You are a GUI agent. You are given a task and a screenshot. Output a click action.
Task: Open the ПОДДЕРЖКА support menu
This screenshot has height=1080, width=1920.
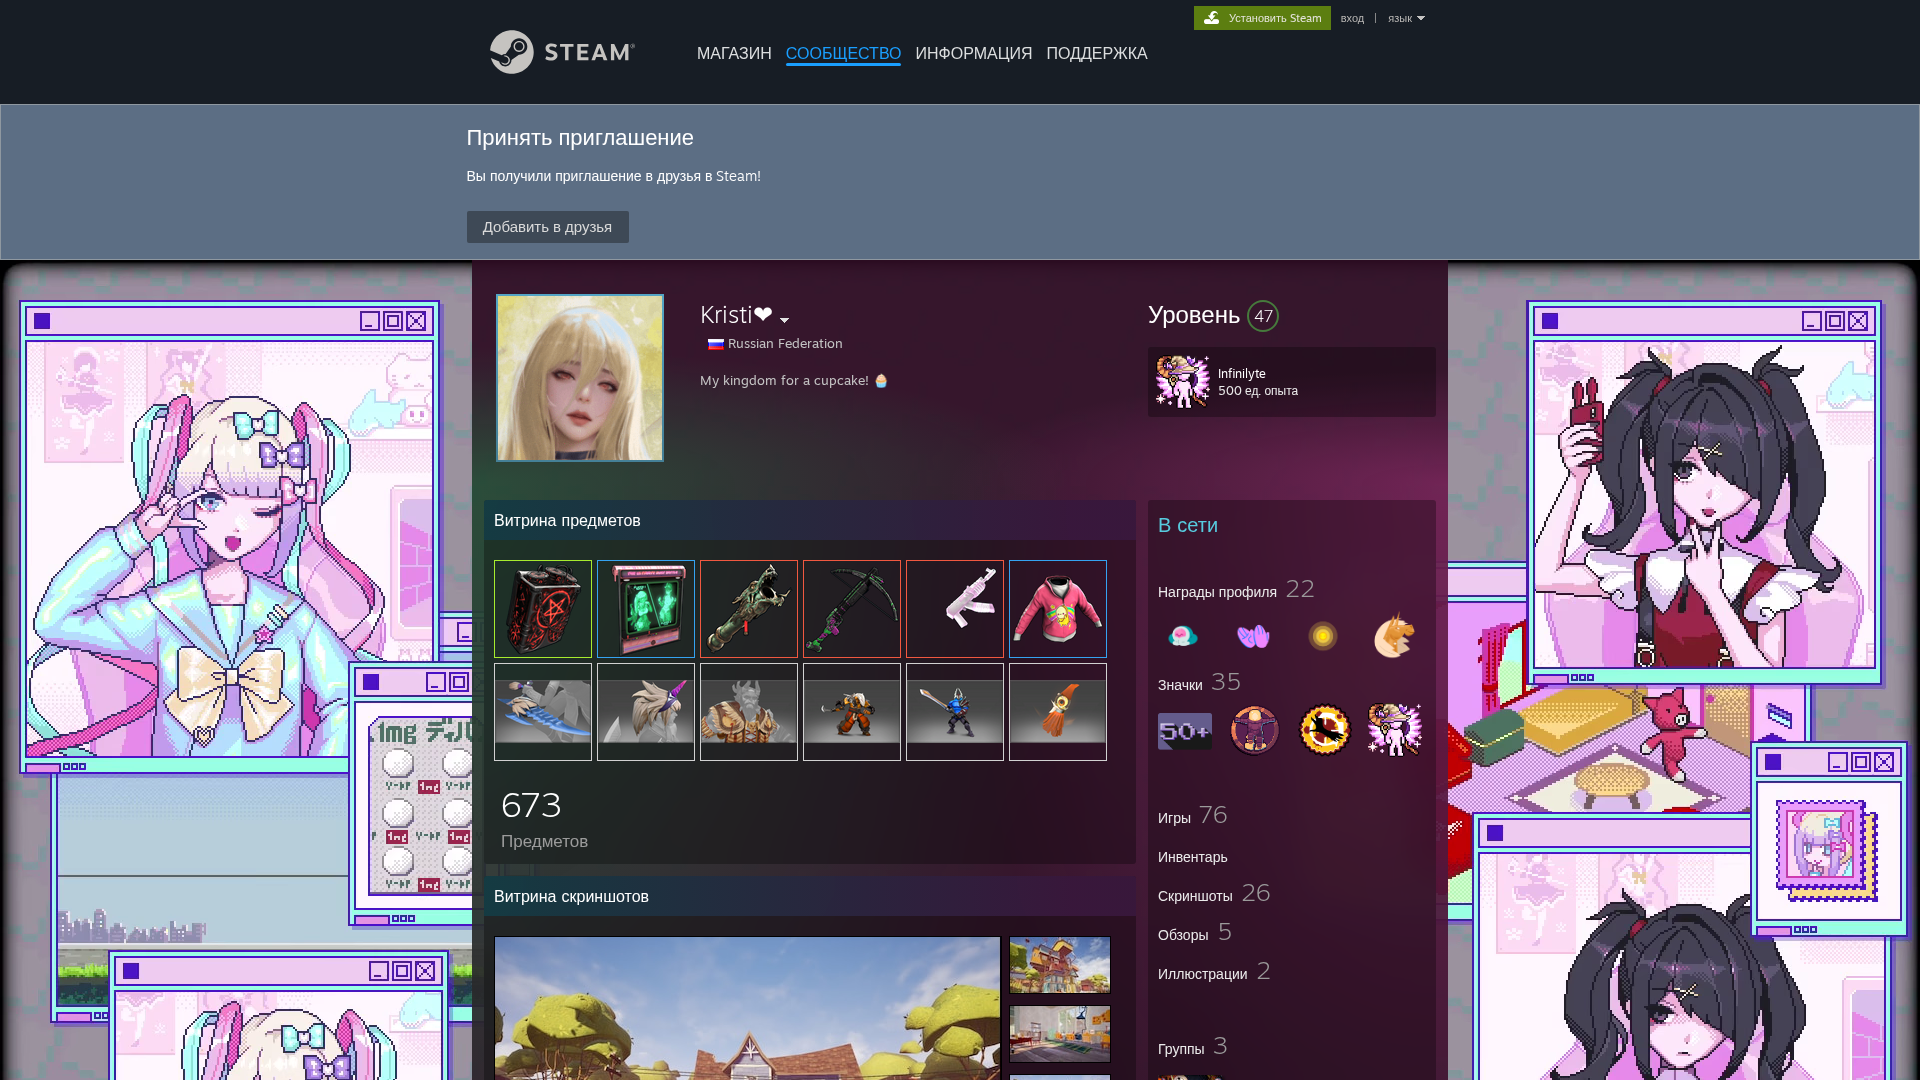(1097, 53)
